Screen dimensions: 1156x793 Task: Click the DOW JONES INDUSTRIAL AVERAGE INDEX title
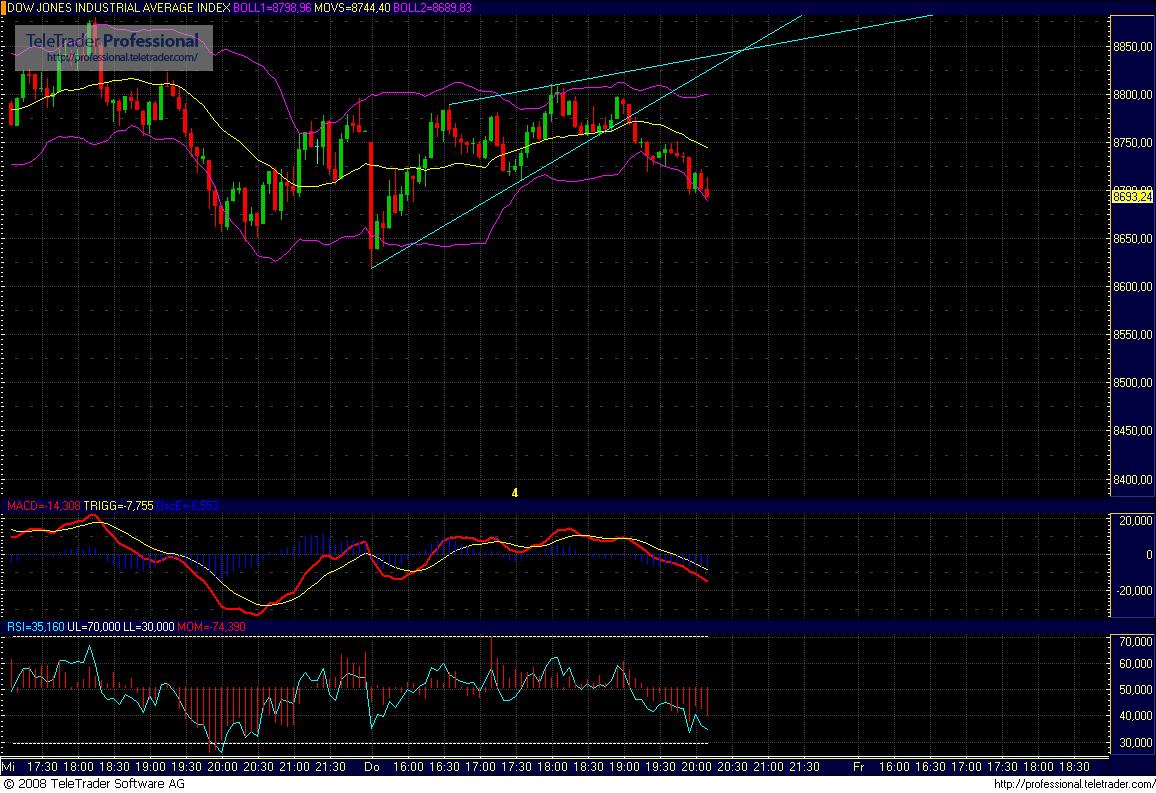pos(119,7)
